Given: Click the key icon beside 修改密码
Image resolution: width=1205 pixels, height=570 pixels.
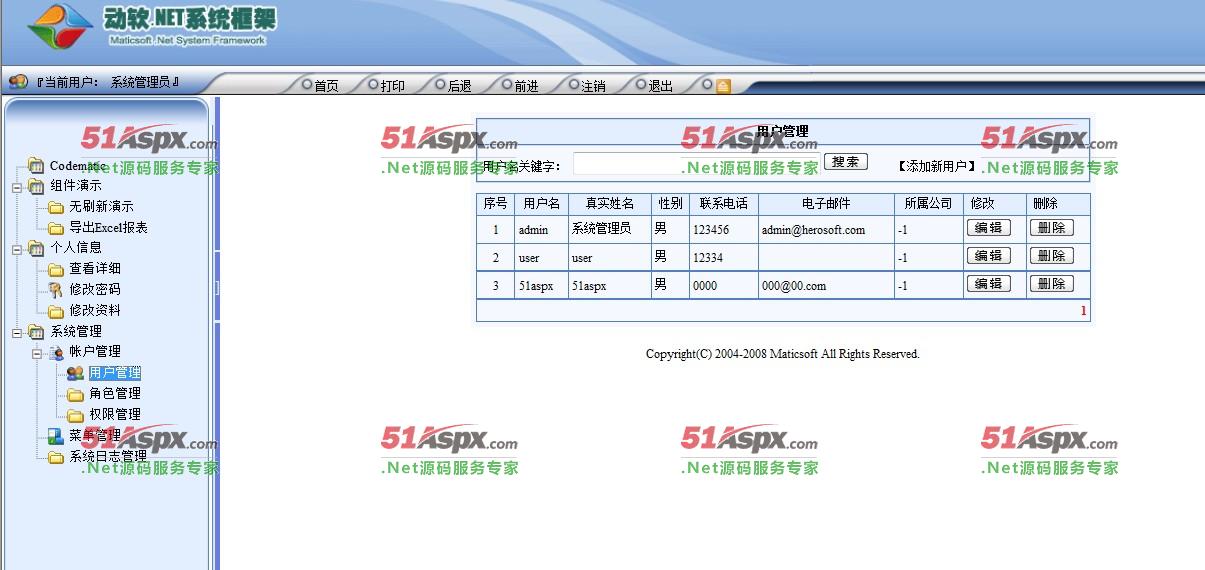Looking at the screenshot, I should point(56,290).
